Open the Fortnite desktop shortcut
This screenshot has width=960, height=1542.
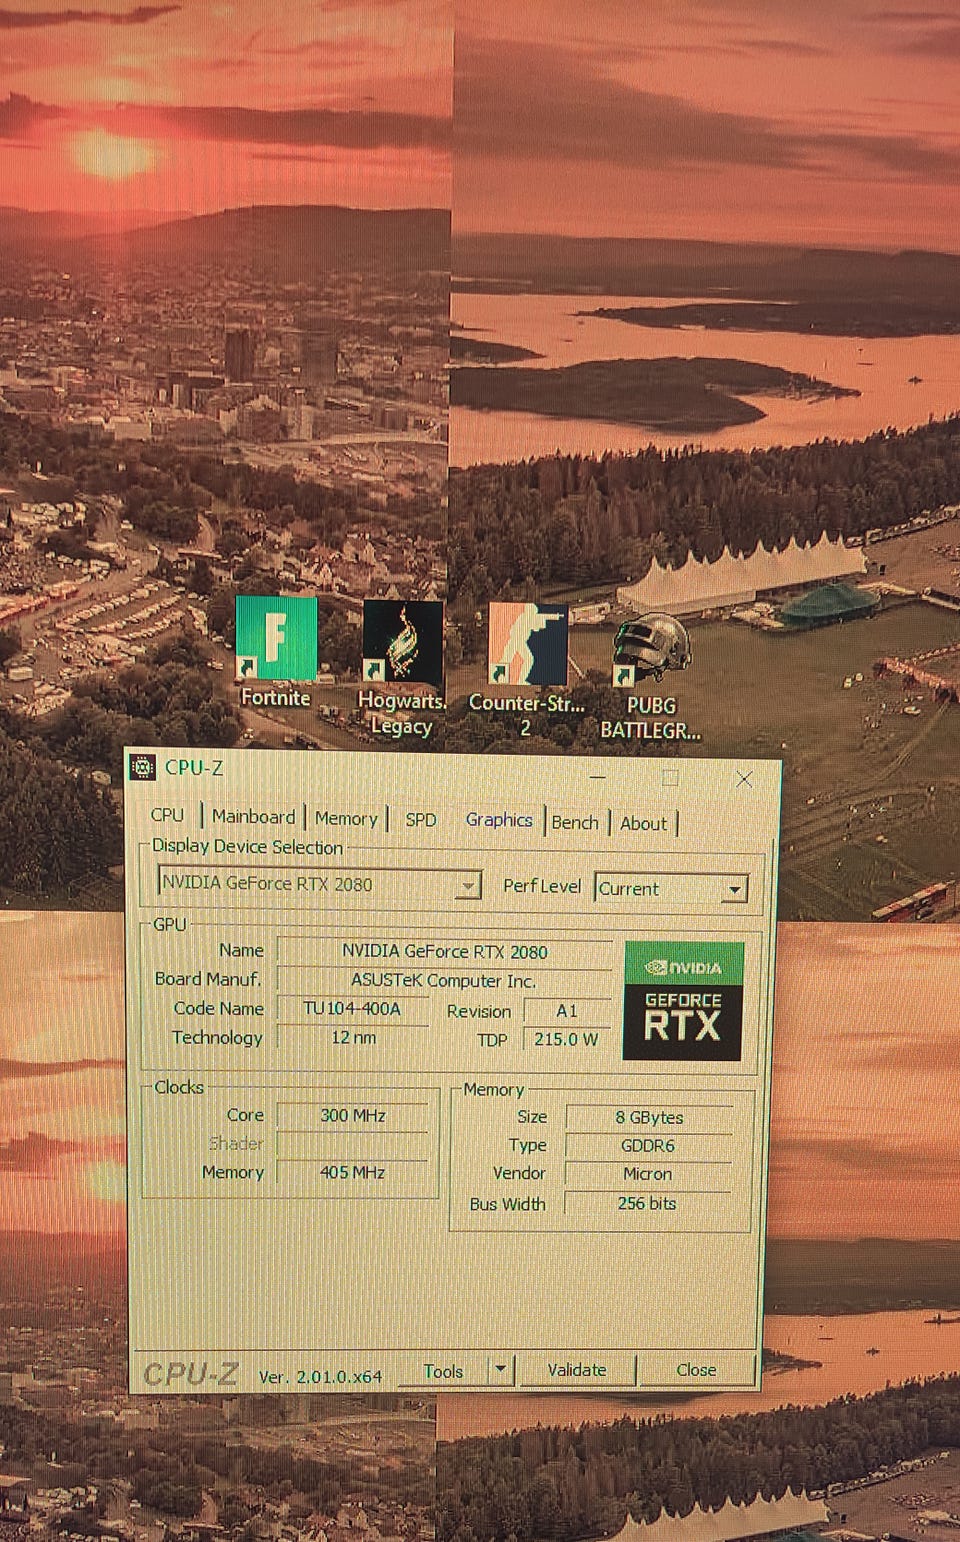(x=276, y=652)
